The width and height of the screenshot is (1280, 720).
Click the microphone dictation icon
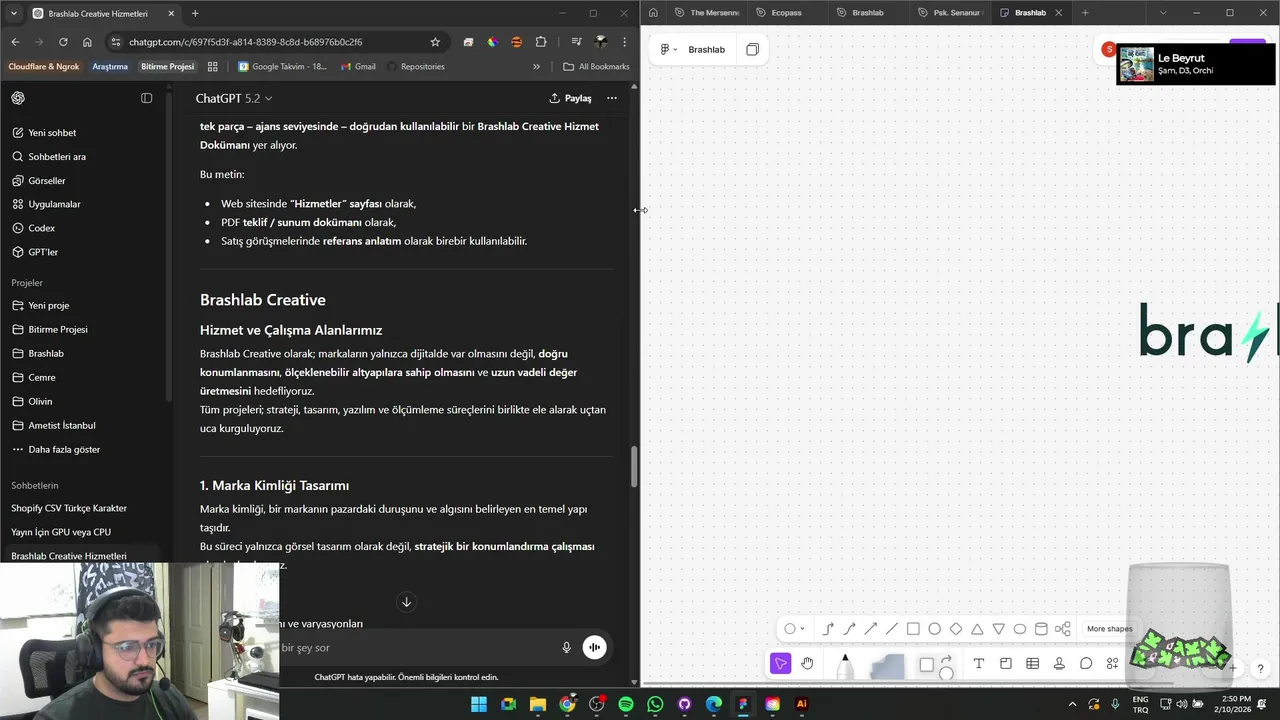tap(566, 648)
